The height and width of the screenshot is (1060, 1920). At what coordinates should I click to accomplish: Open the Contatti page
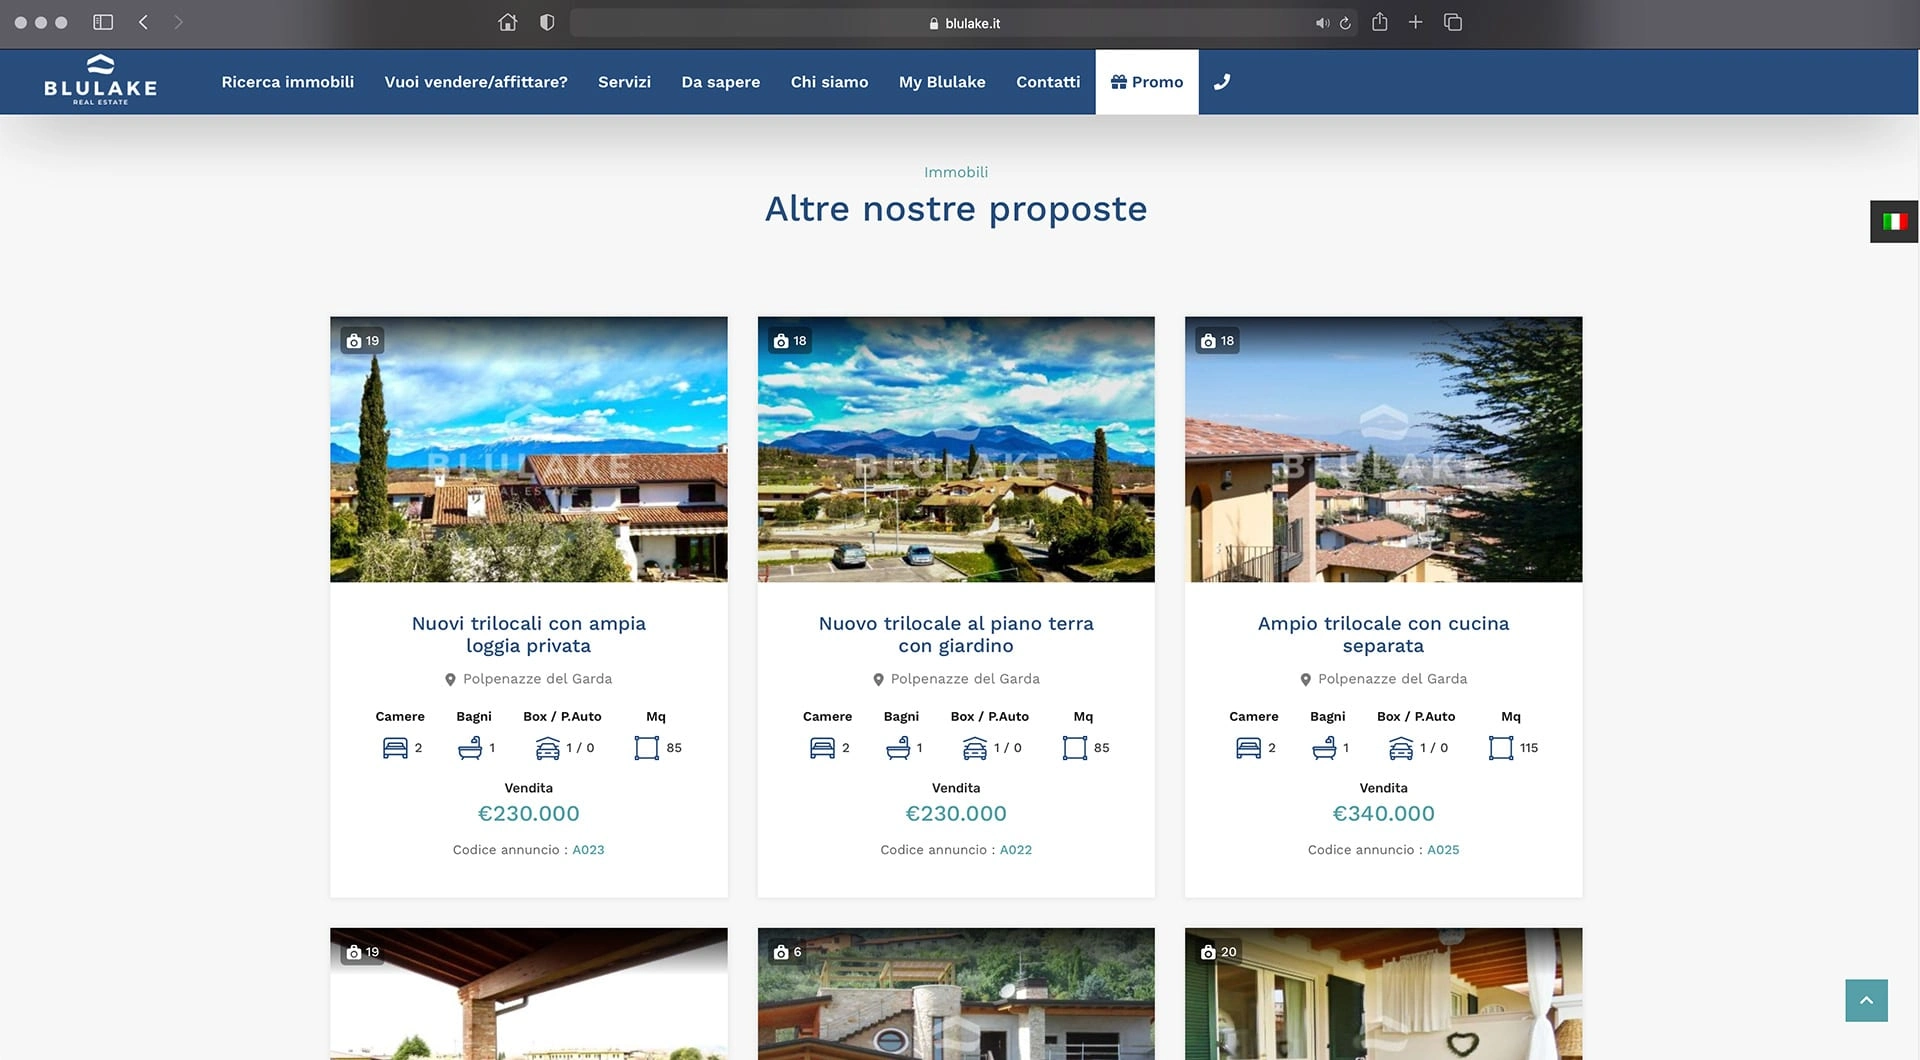(x=1048, y=82)
